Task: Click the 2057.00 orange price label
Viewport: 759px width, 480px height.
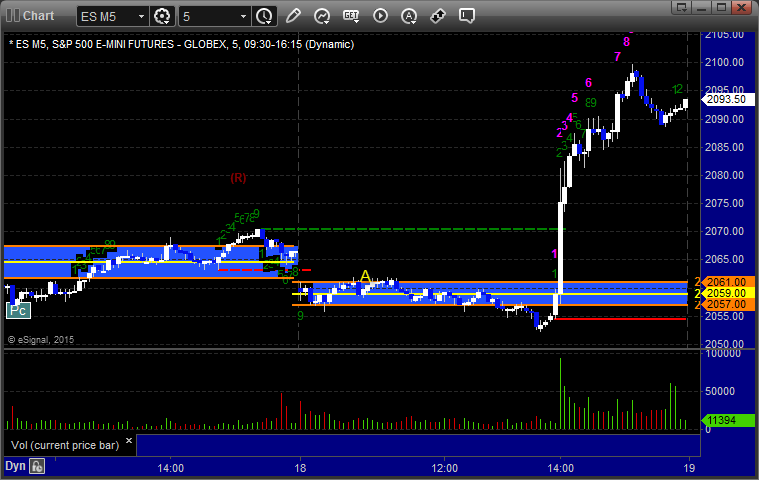Action: [x=728, y=304]
